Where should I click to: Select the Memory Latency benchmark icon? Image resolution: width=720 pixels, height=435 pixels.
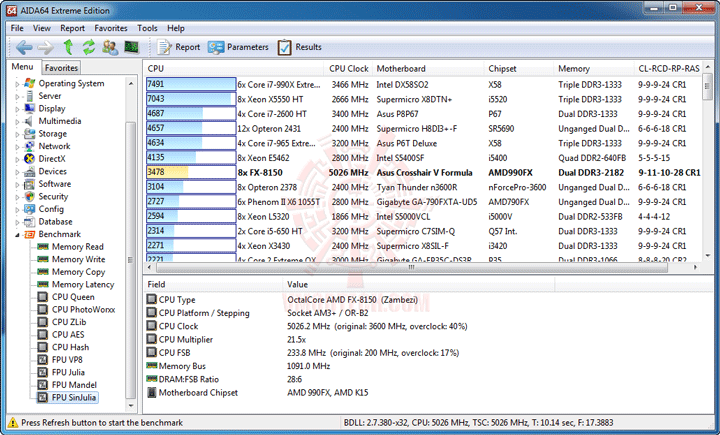coord(43,284)
